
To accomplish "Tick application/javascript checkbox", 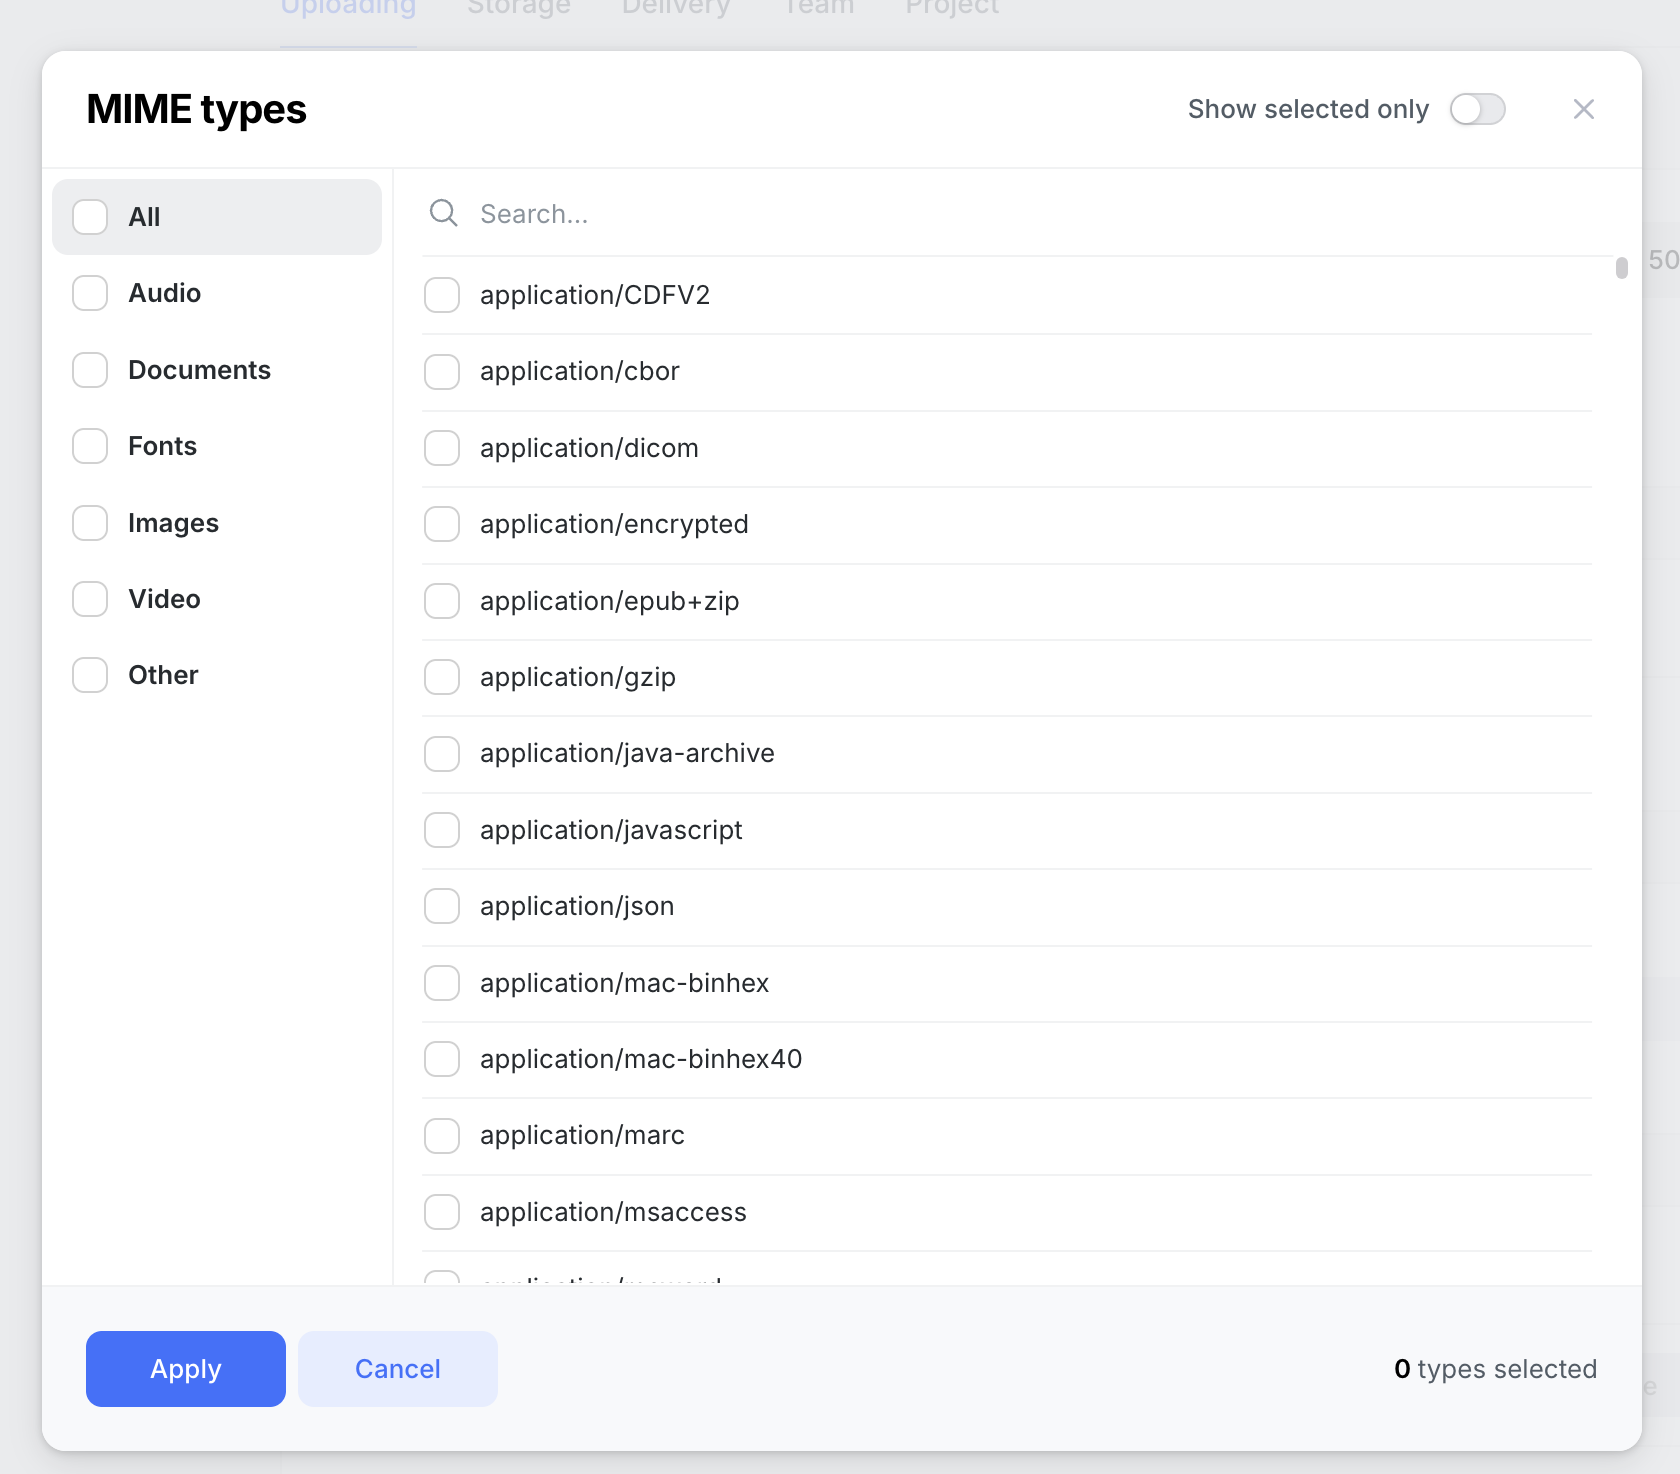I will pos(442,830).
